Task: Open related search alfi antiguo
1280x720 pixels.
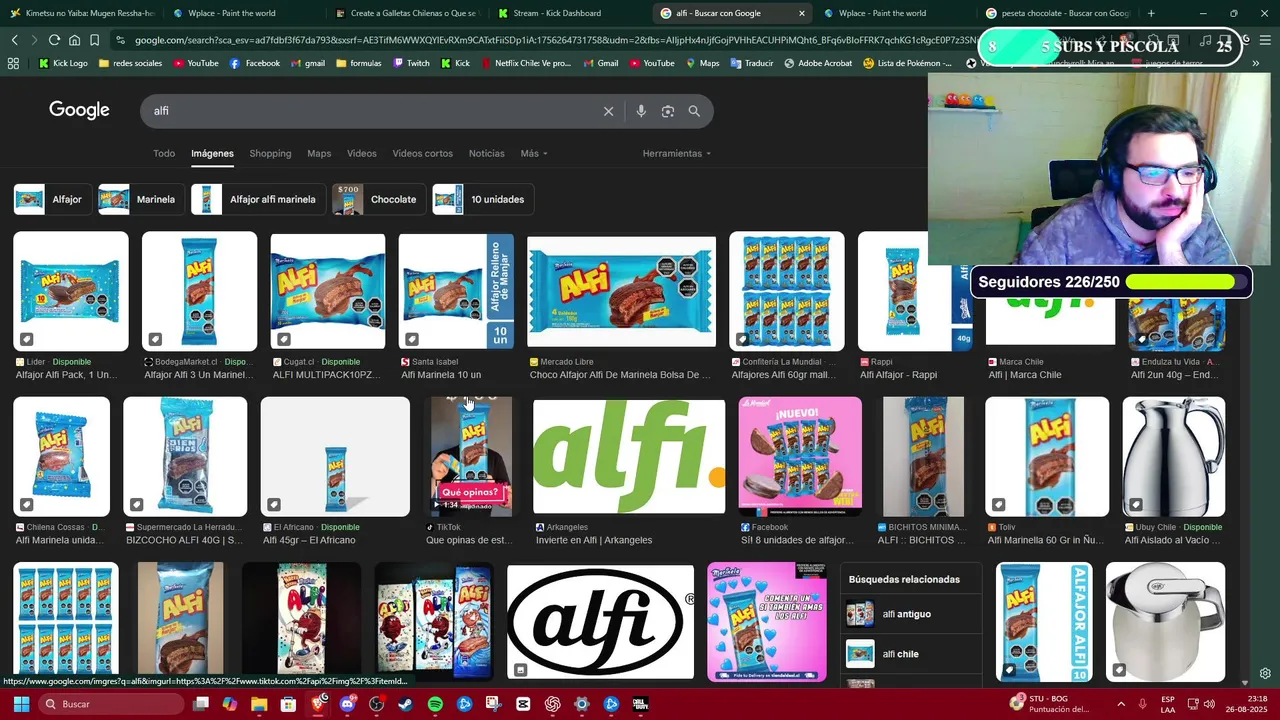Action: pos(911,614)
